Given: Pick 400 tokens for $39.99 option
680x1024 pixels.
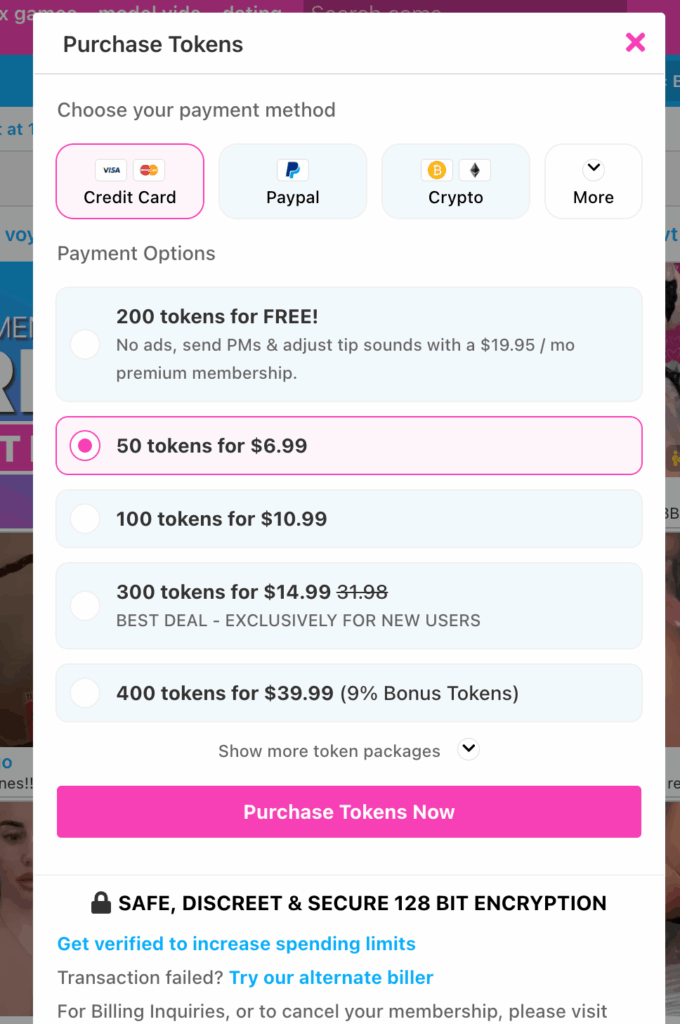Looking at the screenshot, I should click(85, 693).
